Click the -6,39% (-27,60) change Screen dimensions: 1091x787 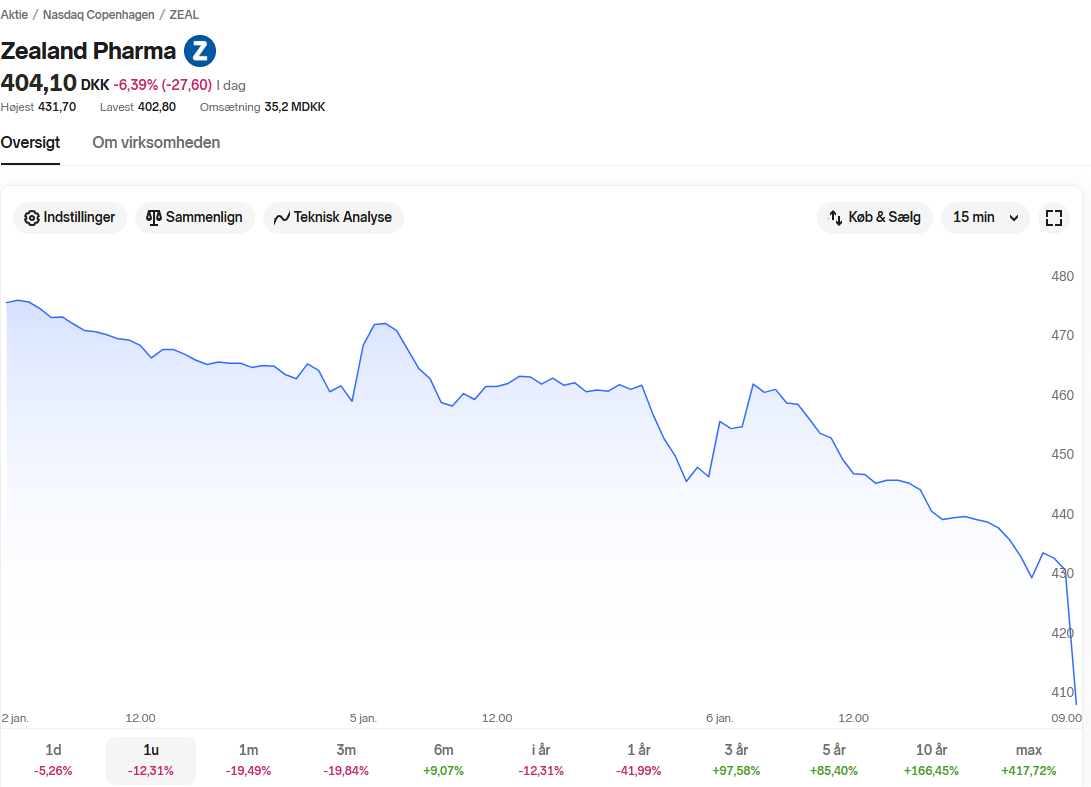pos(163,85)
